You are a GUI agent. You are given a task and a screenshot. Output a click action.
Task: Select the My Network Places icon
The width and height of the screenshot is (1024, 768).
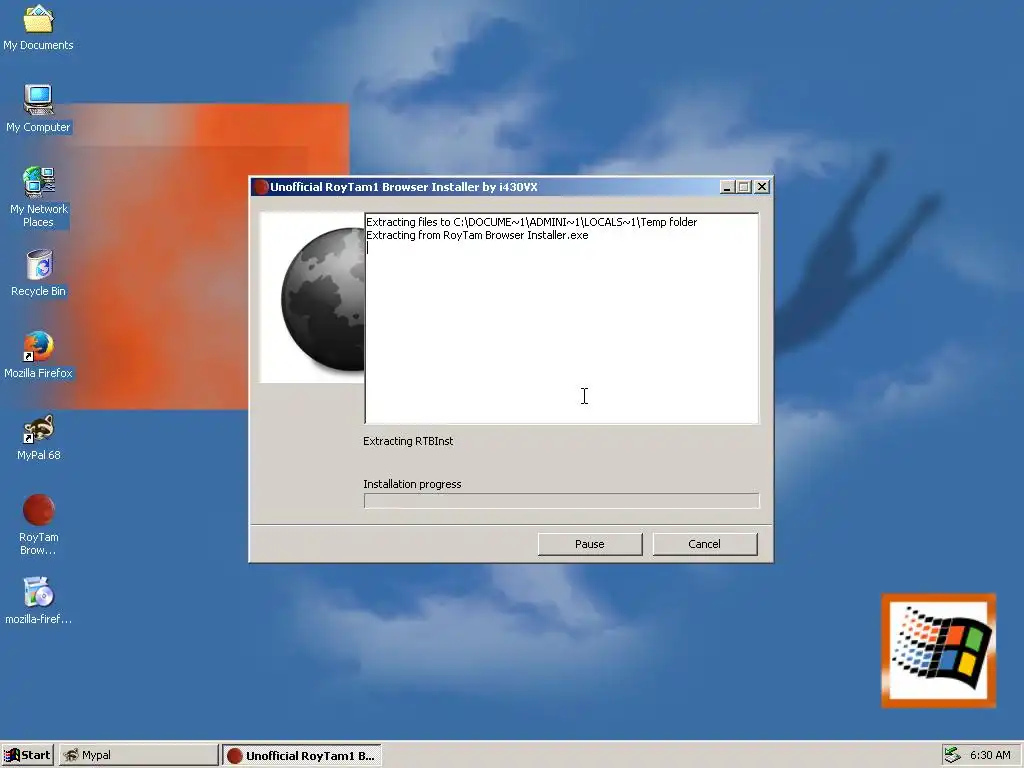(38, 196)
